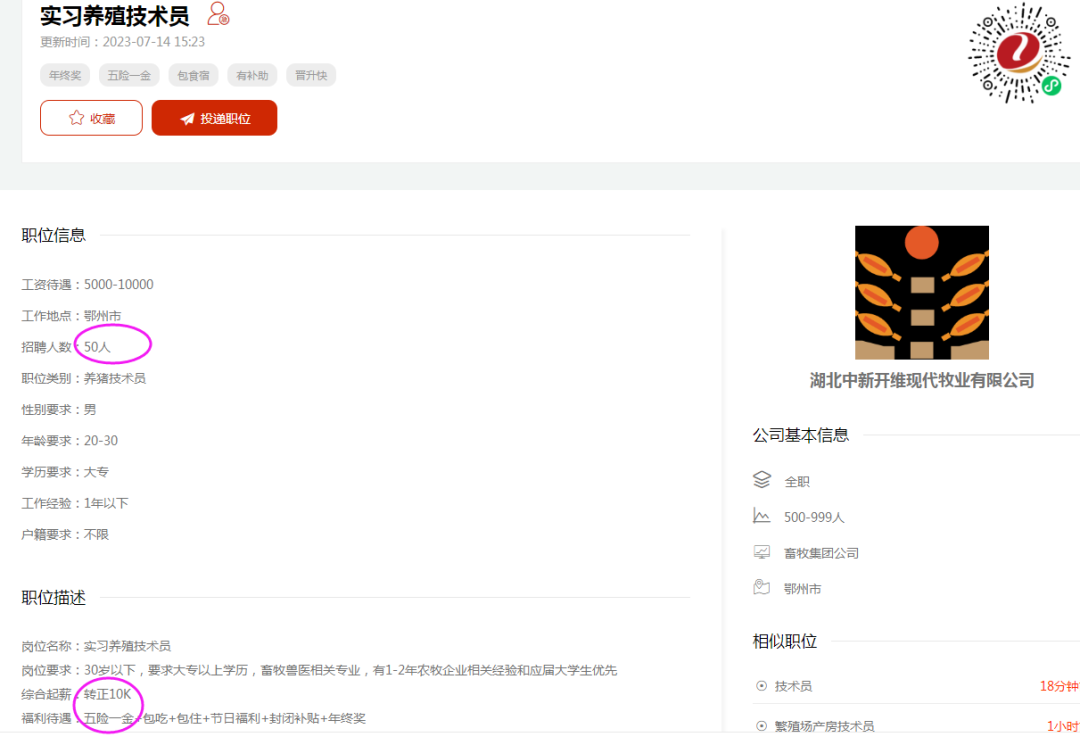1080x737 pixels.
Task: Click the company icon next to 畜牧集团公司
Action: point(761,552)
